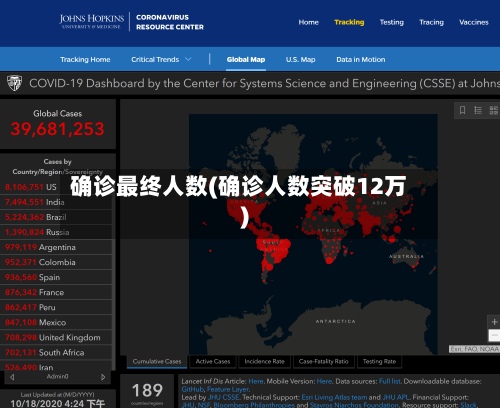Select the Peru row in cases list

click(x=56, y=307)
